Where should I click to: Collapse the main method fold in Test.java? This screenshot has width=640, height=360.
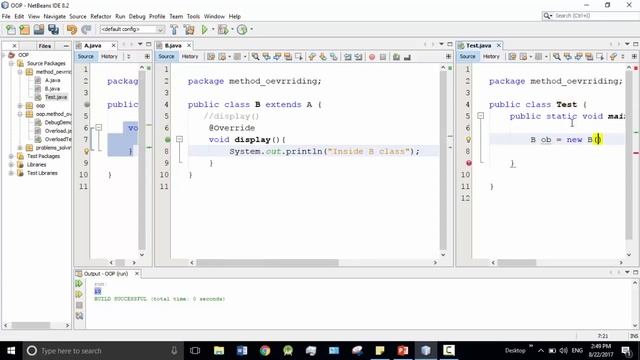(480, 116)
